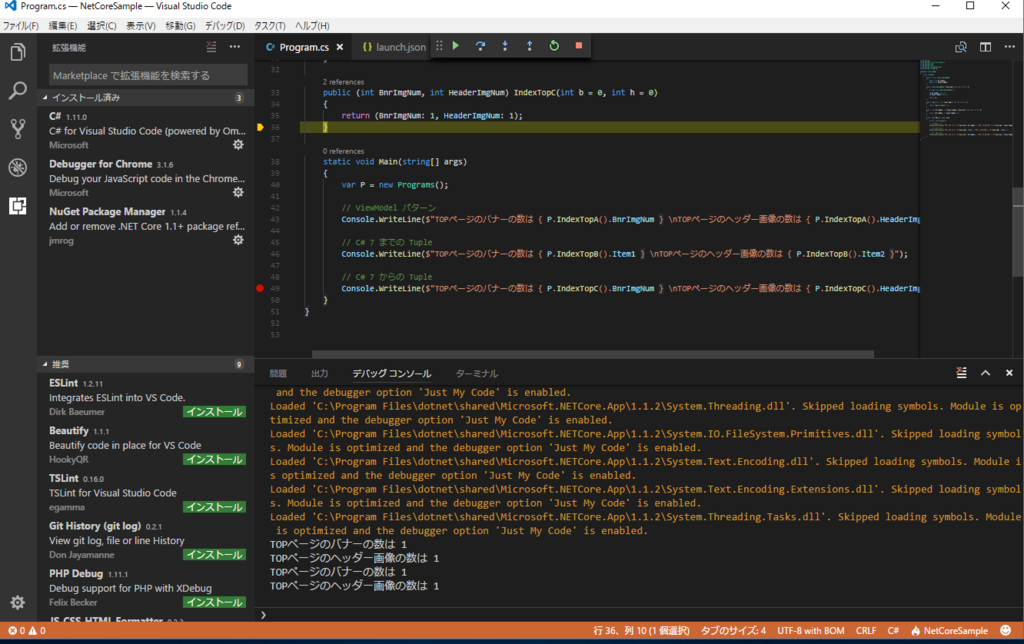This screenshot has height=644, width=1024.
Task: Stop the debug session
Action: click(x=579, y=46)
